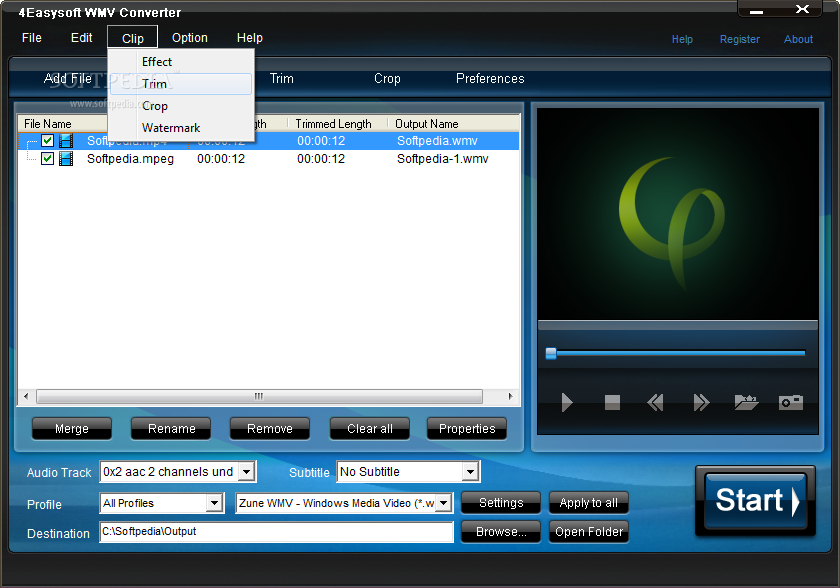
Task: Click the Open Folder button
Action: (x=589, y=532)
